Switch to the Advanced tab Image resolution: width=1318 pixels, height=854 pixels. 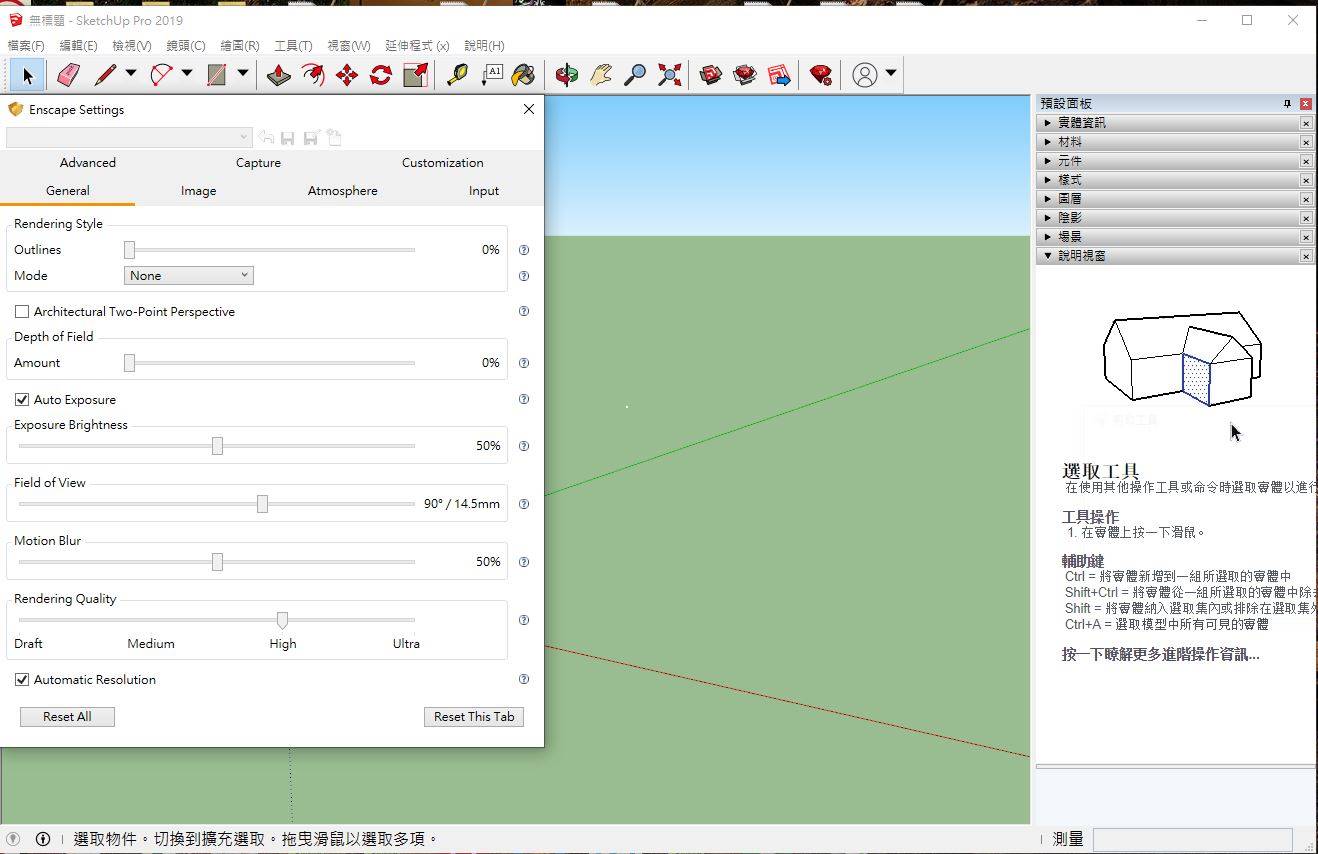point(88,163)
